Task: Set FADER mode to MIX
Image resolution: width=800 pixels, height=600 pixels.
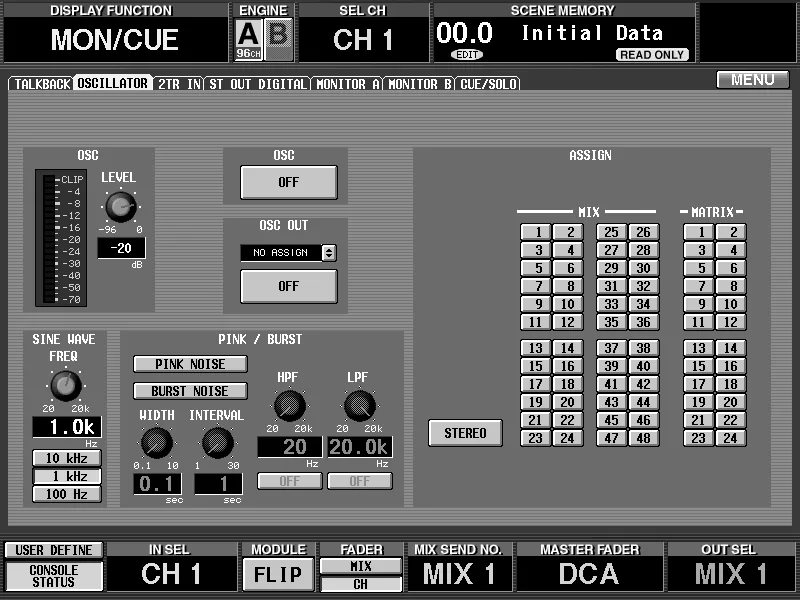Action: tap(361, 566)
